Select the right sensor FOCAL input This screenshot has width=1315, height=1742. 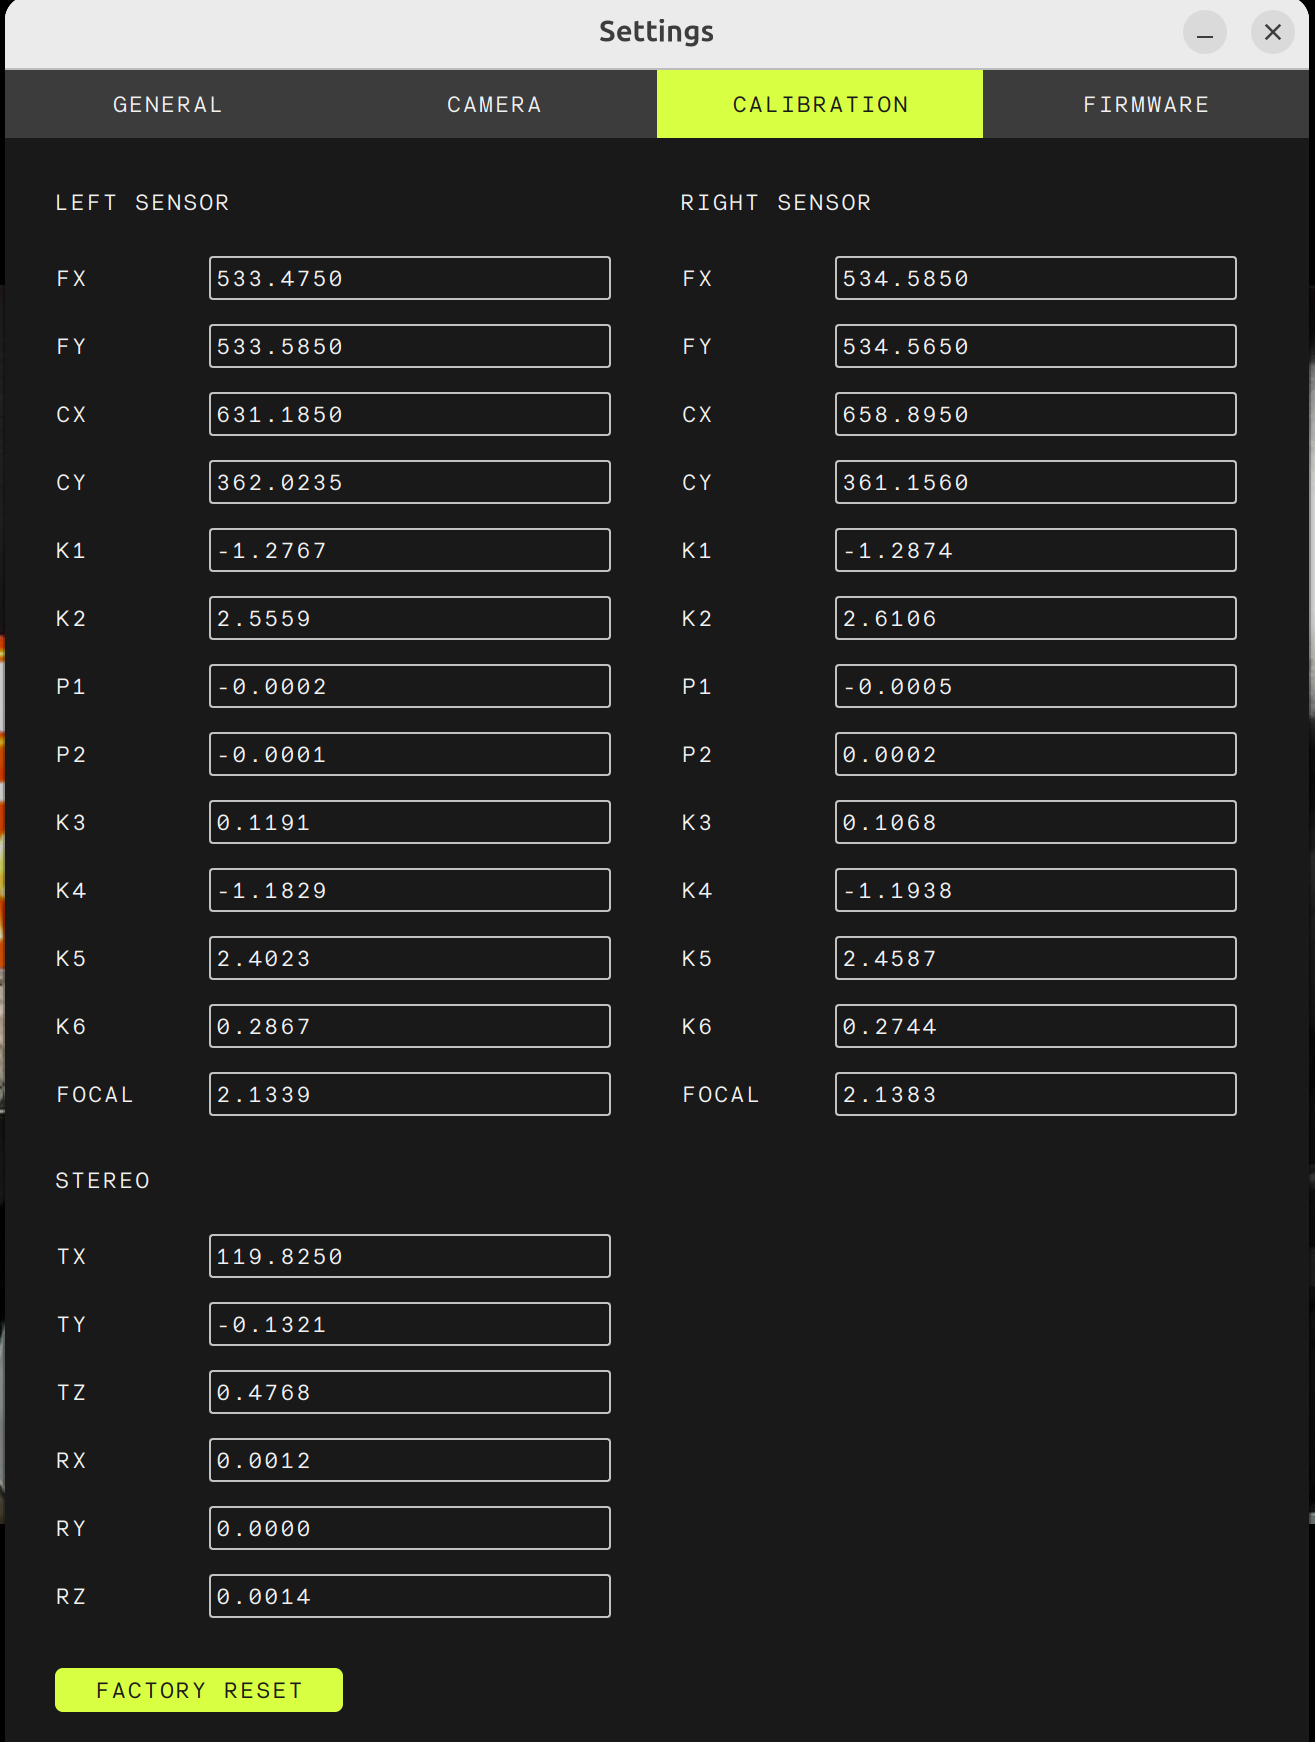click(x=1035, y=1095)
